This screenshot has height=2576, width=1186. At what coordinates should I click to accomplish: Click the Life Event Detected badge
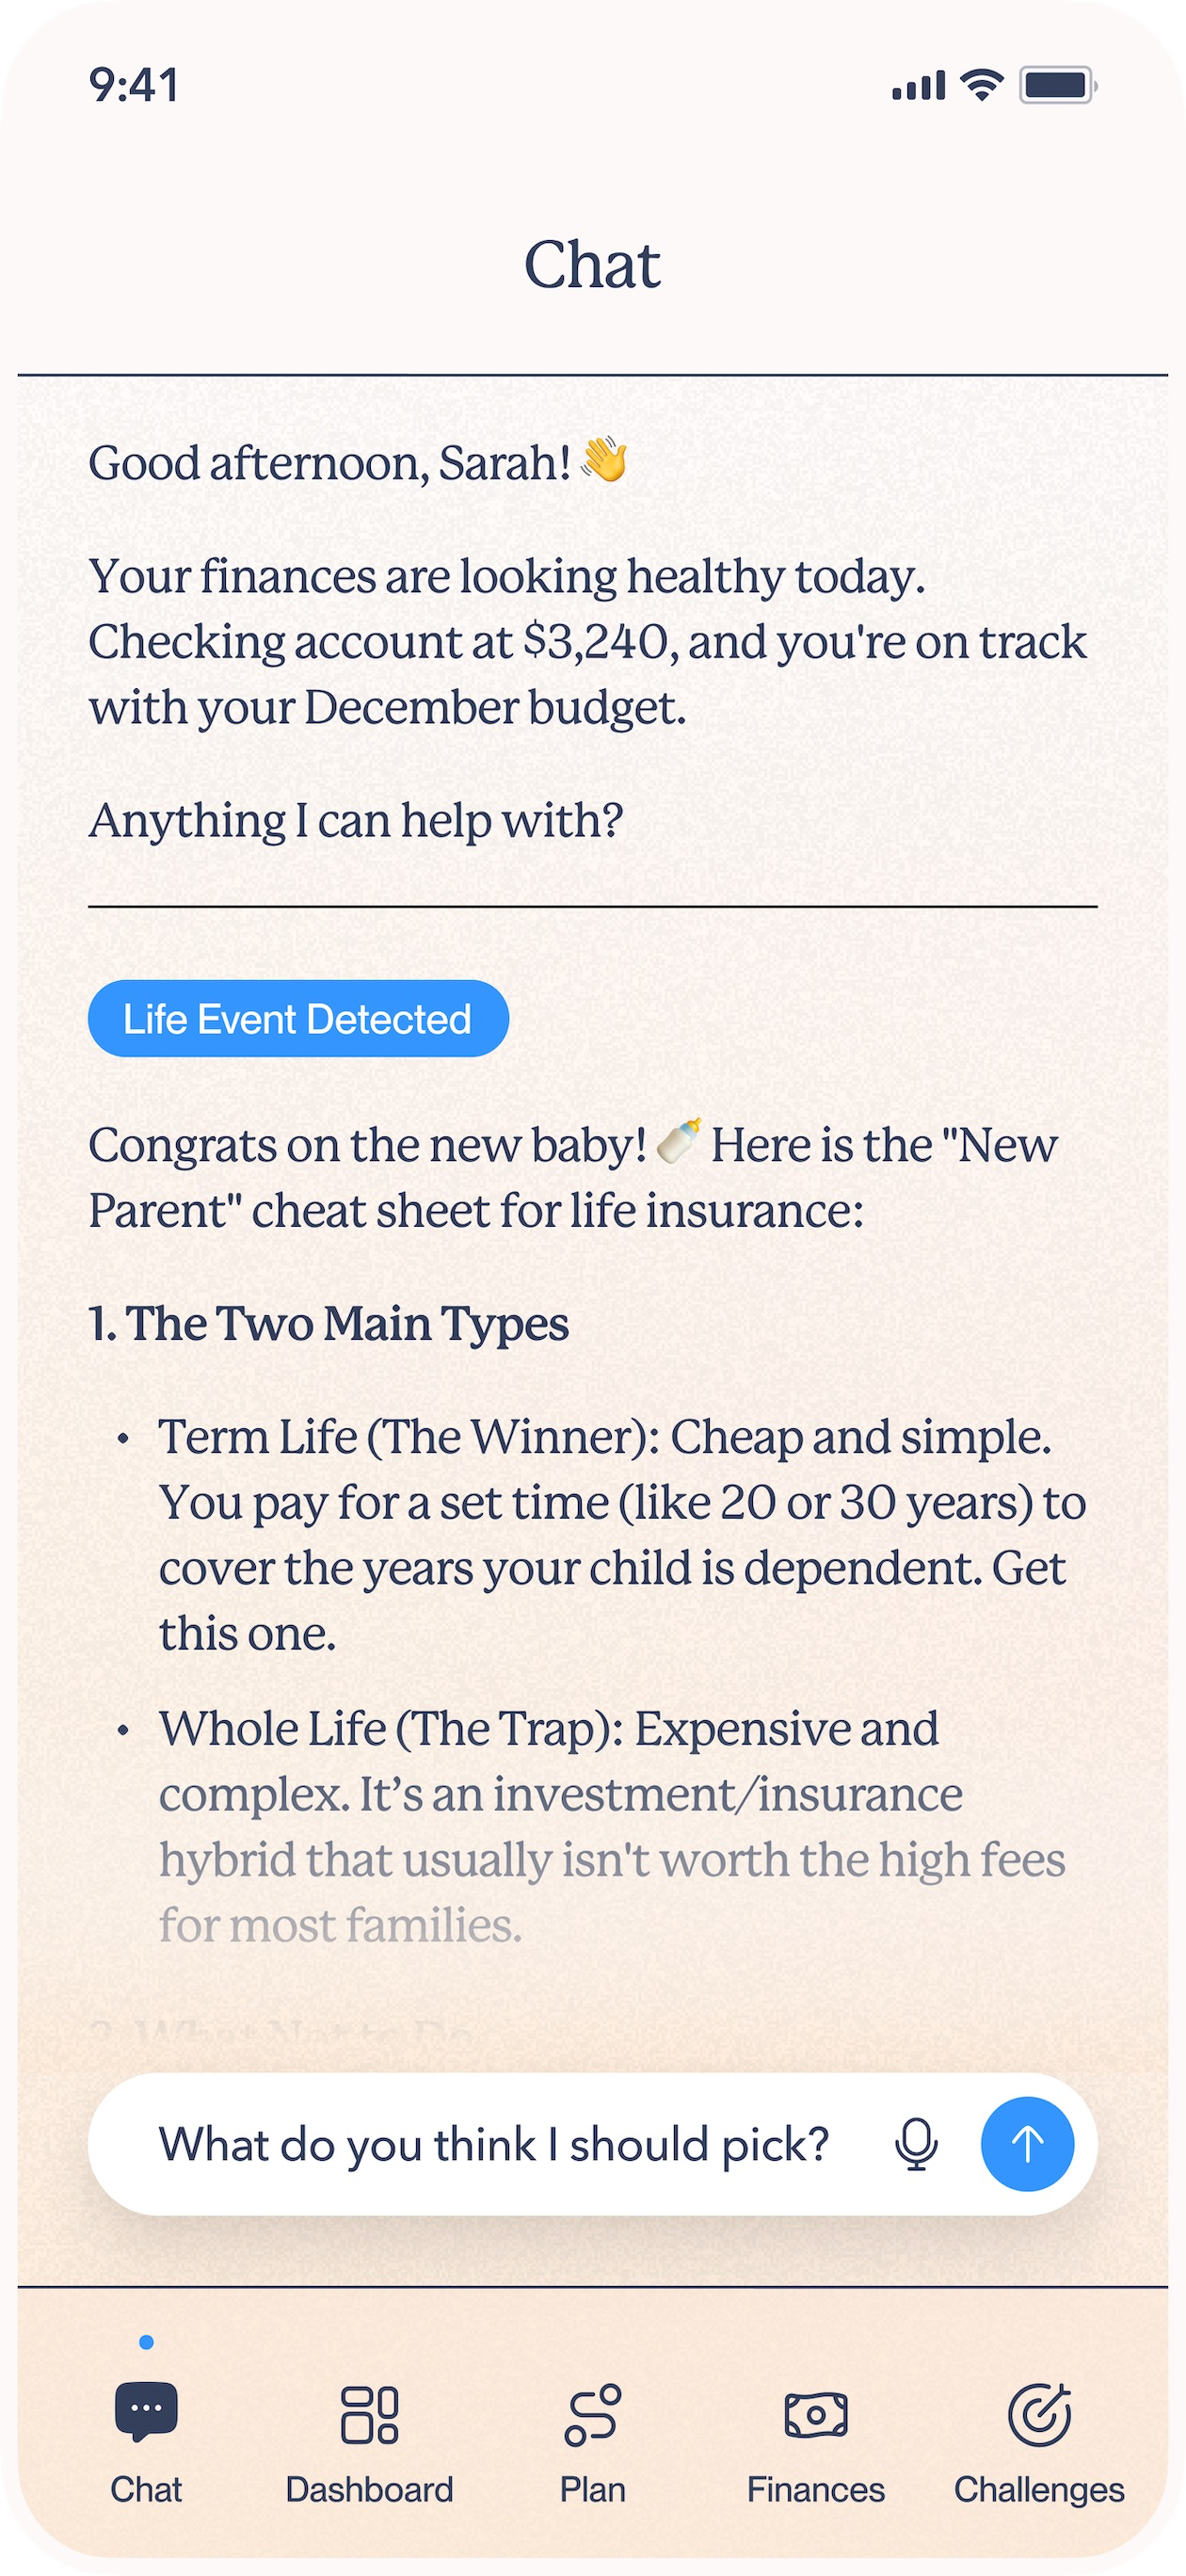point(298,1018)
